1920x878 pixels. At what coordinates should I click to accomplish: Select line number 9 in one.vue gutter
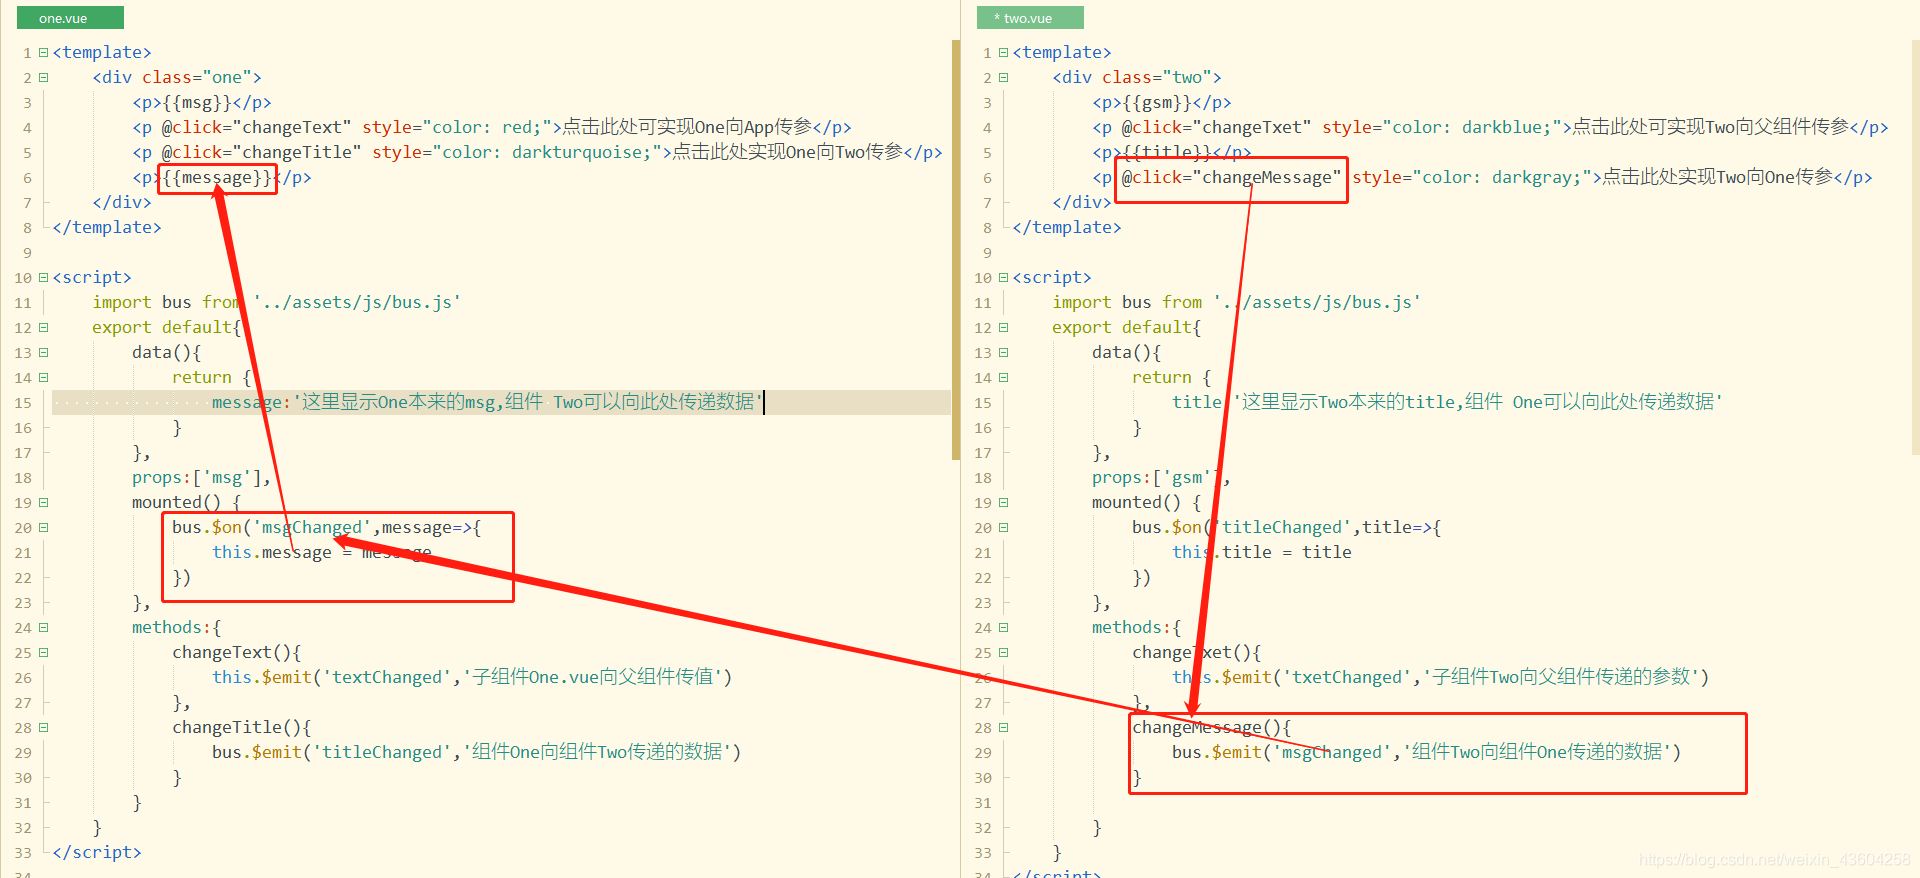coord(27,252)
